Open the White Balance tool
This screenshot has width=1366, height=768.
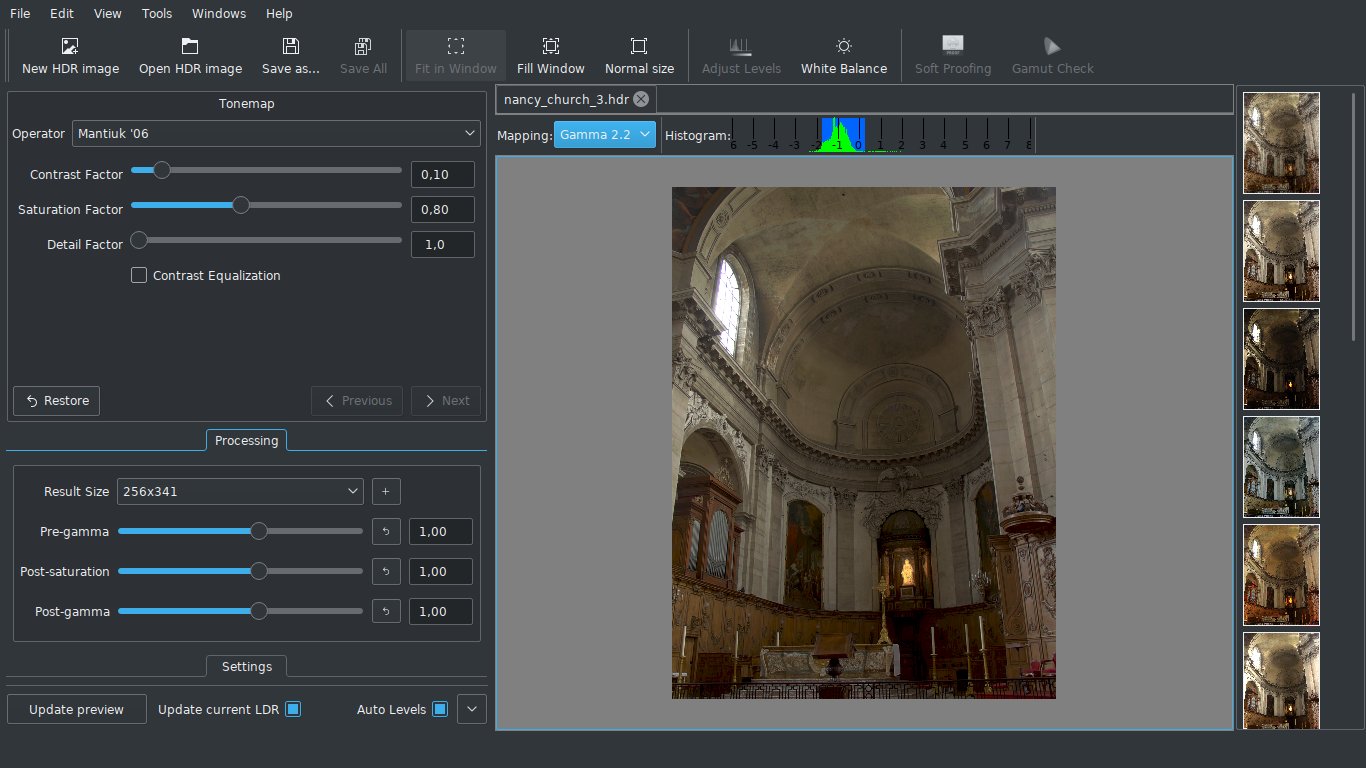tap(843, 55)
